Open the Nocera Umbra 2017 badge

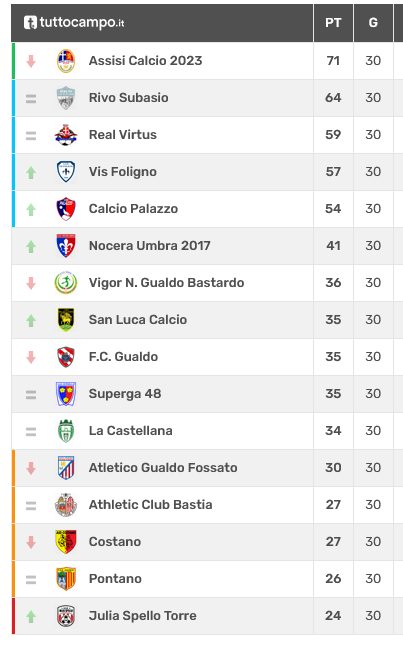[x=66, y=246]
